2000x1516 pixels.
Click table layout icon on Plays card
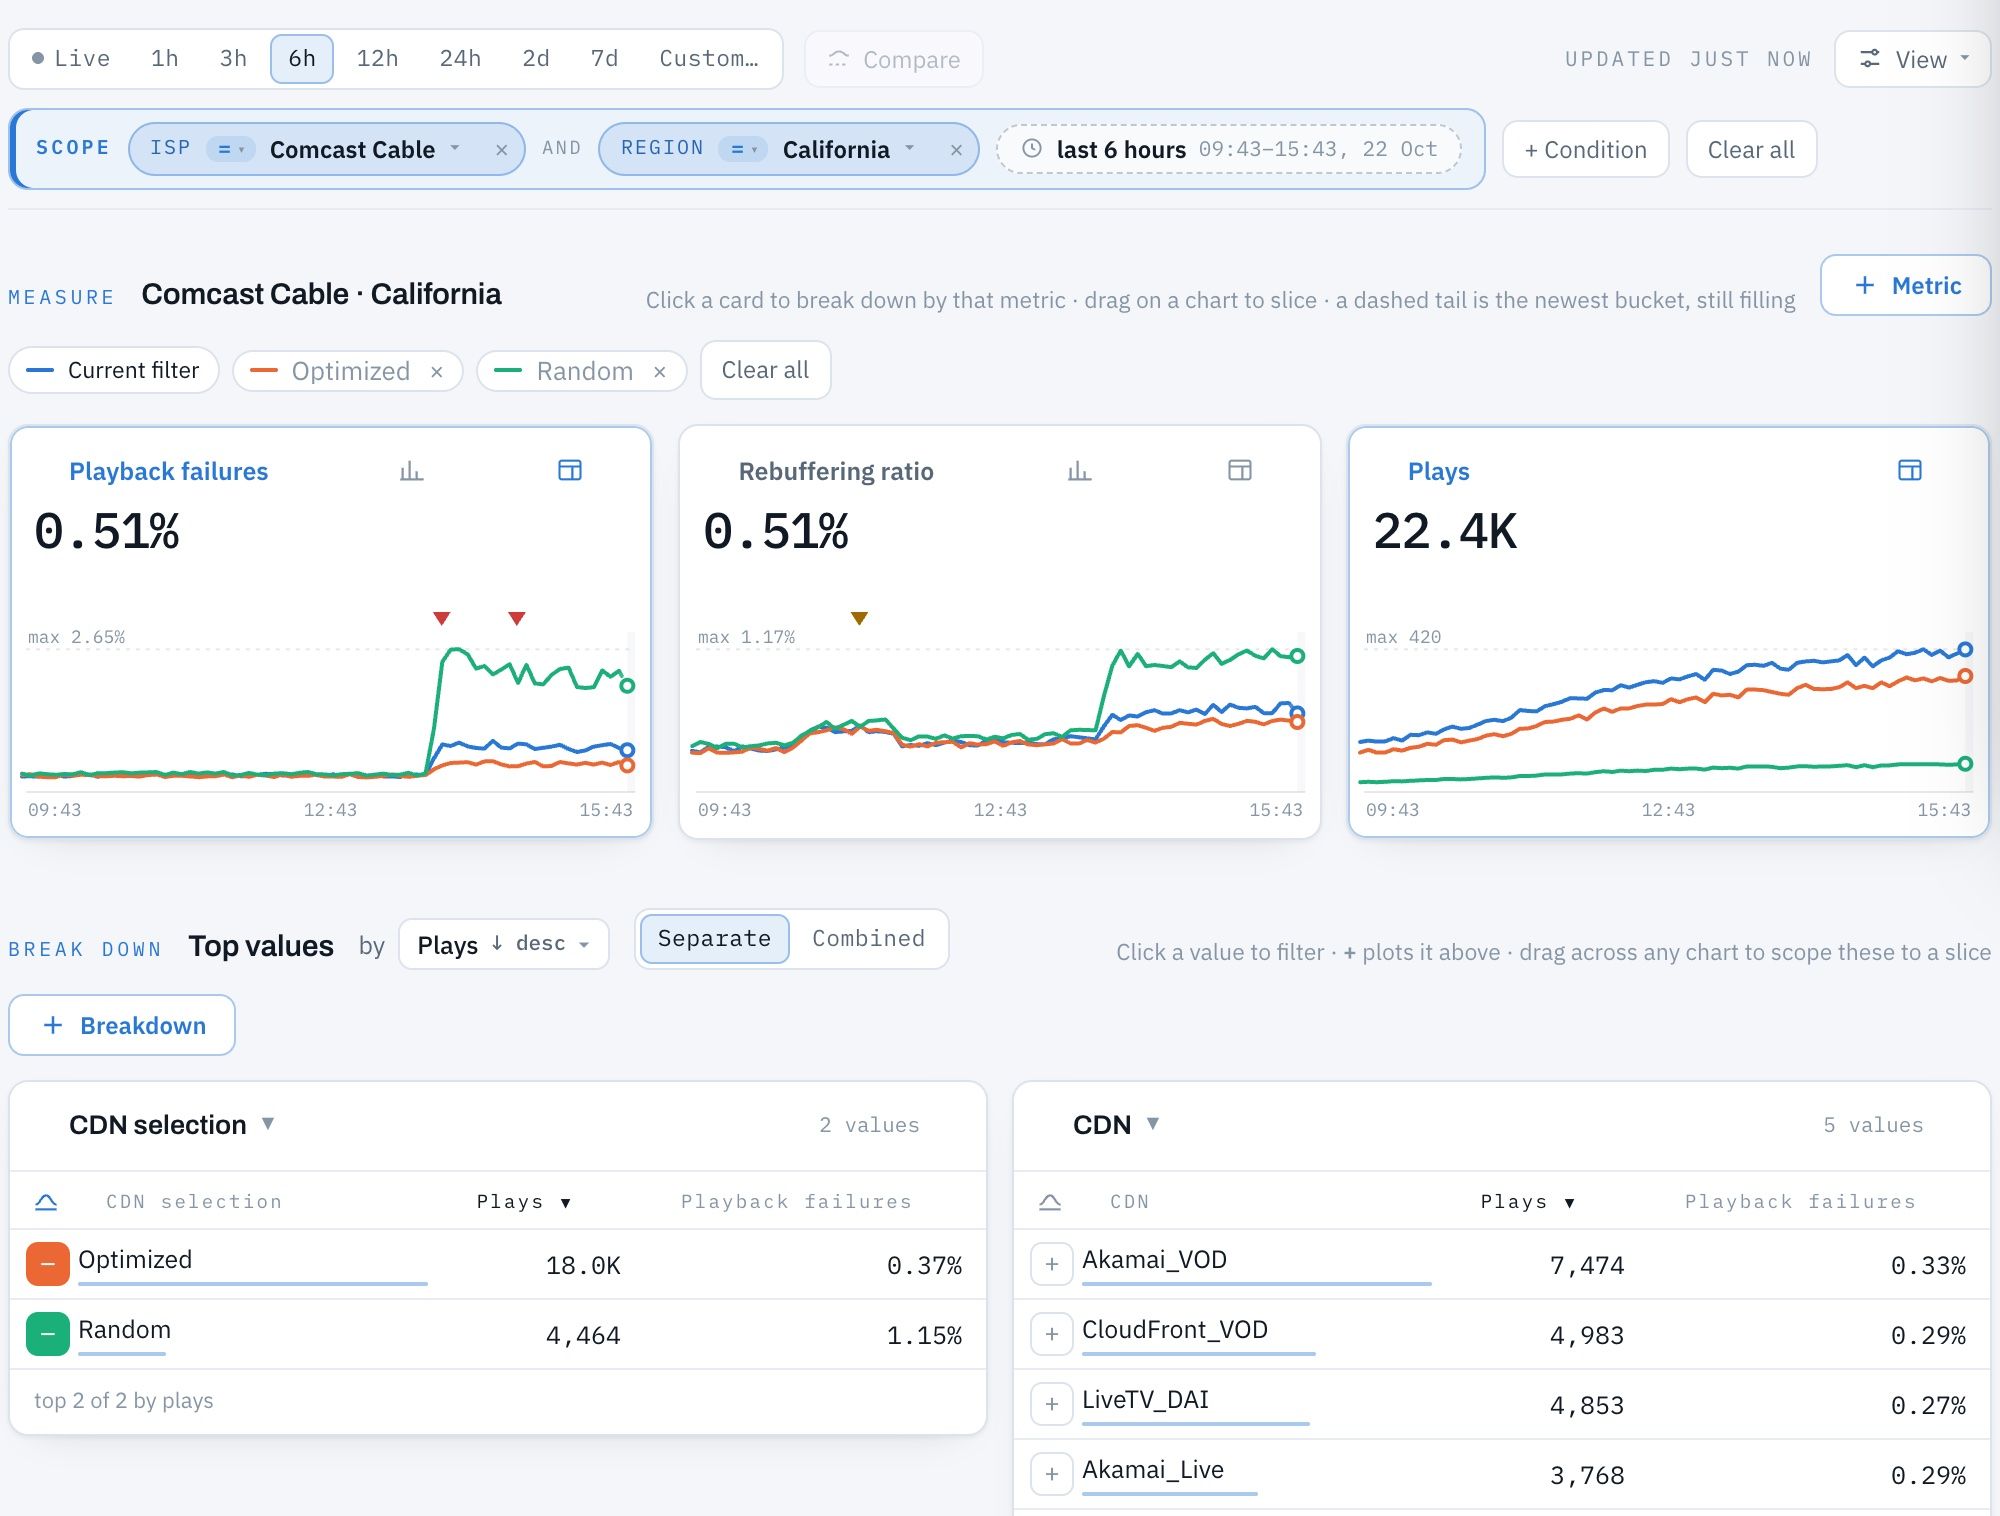[1910, 470]
